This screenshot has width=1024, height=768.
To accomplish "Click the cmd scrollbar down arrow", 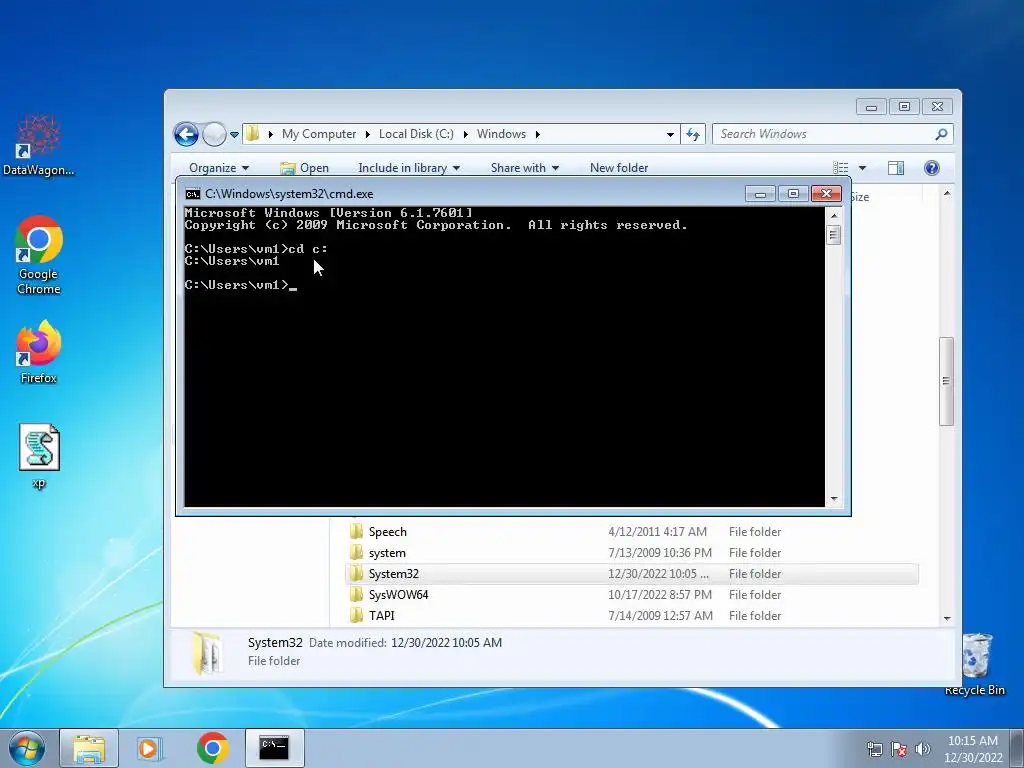I will tap(833, 499).
